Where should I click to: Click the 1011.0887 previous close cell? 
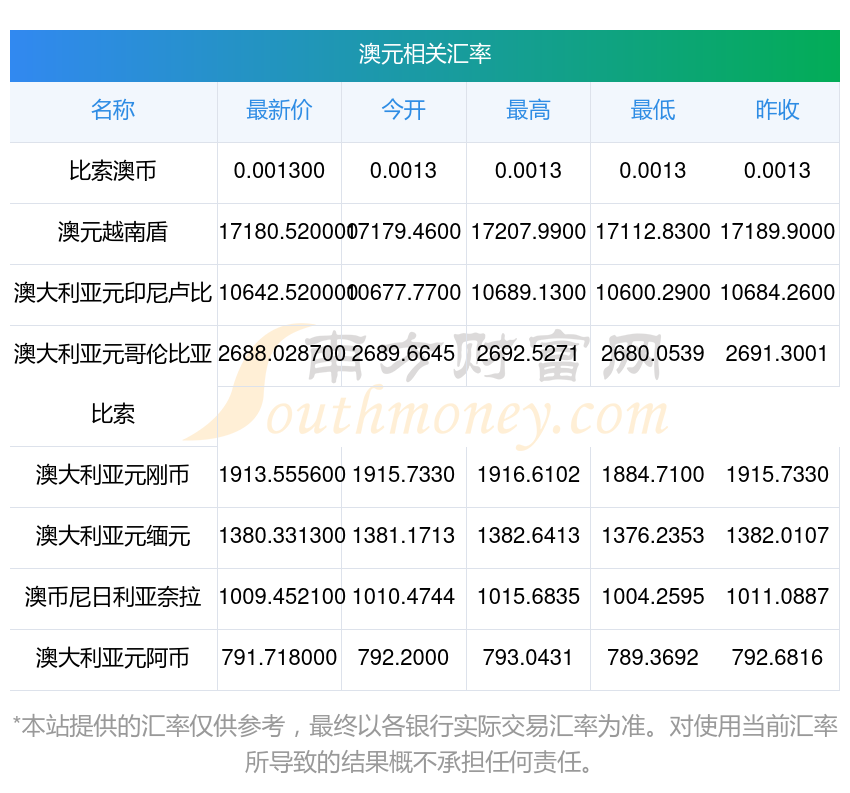tap(777, 597)
